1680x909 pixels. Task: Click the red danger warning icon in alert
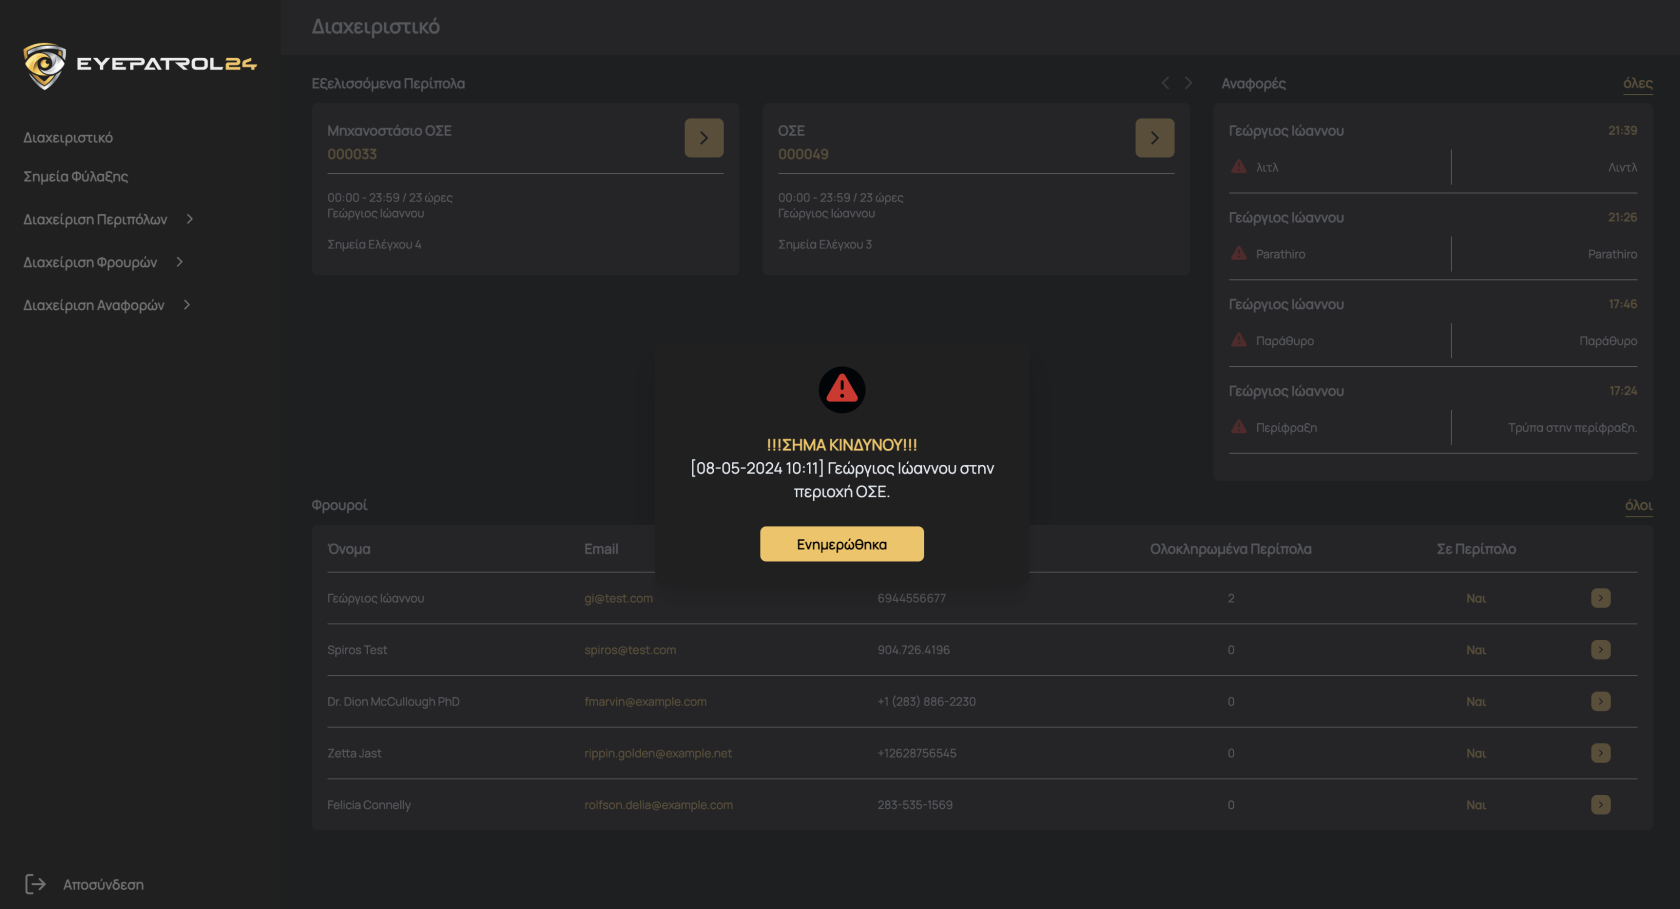point(841,389)
